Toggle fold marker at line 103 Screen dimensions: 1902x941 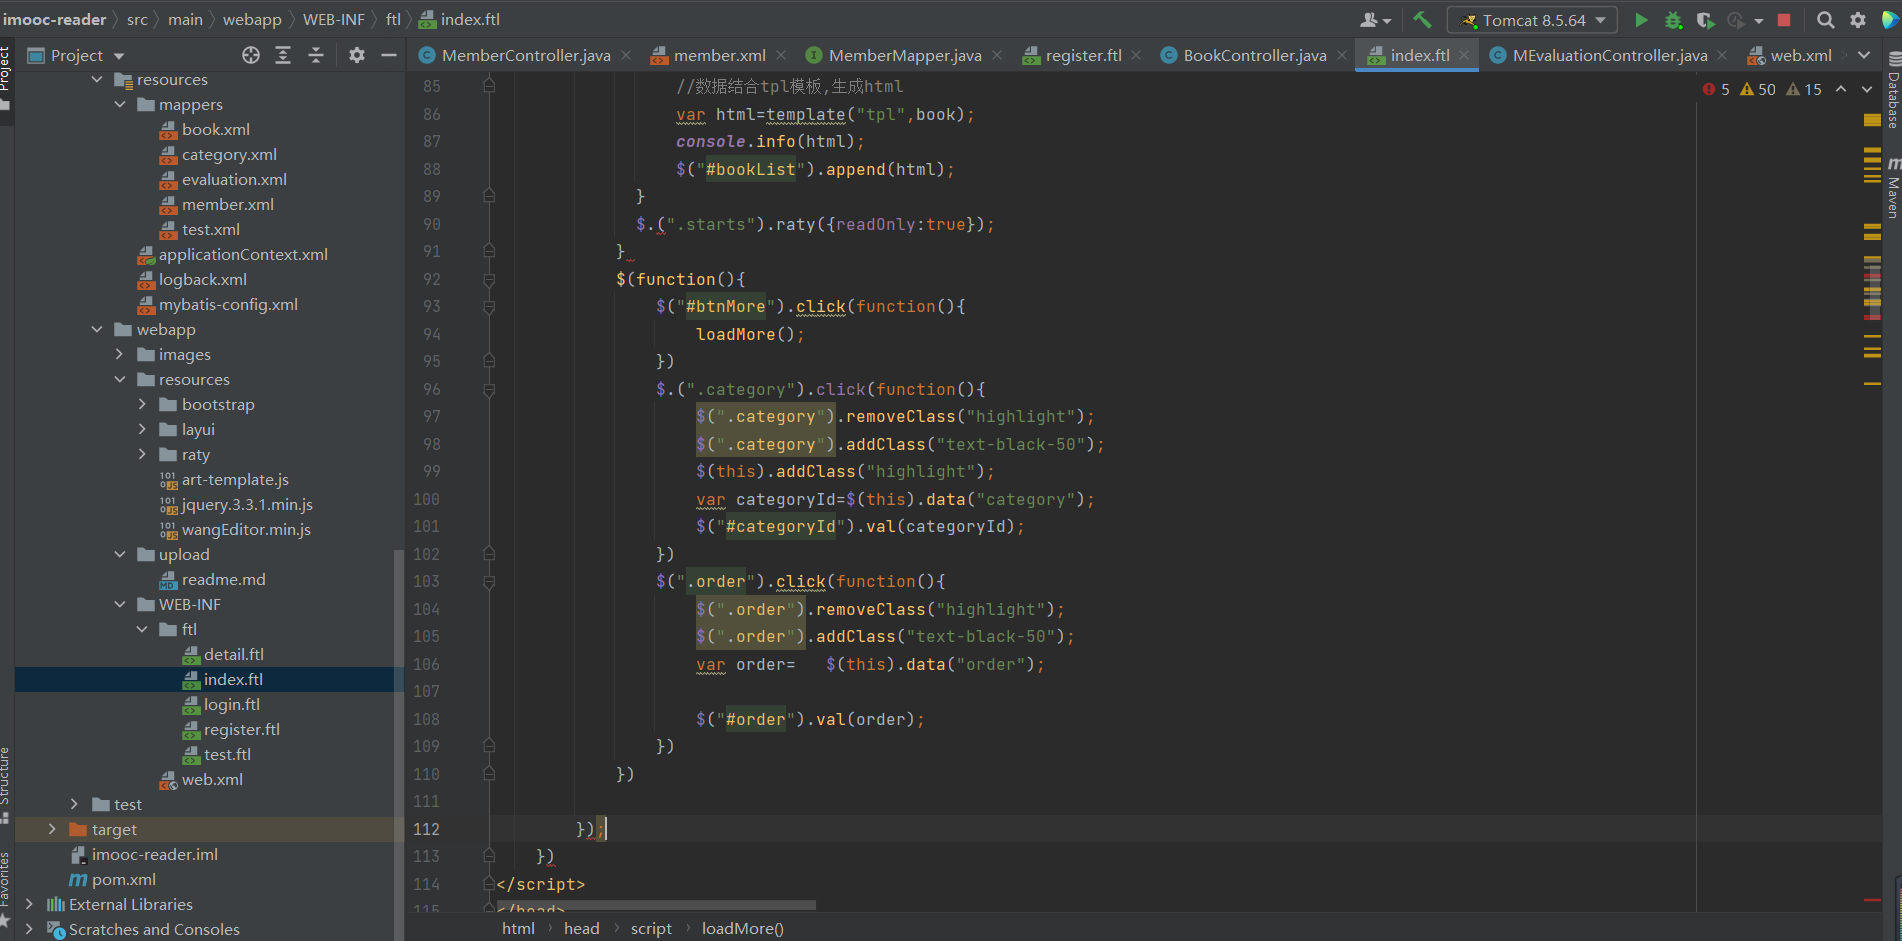coord(489,581)
